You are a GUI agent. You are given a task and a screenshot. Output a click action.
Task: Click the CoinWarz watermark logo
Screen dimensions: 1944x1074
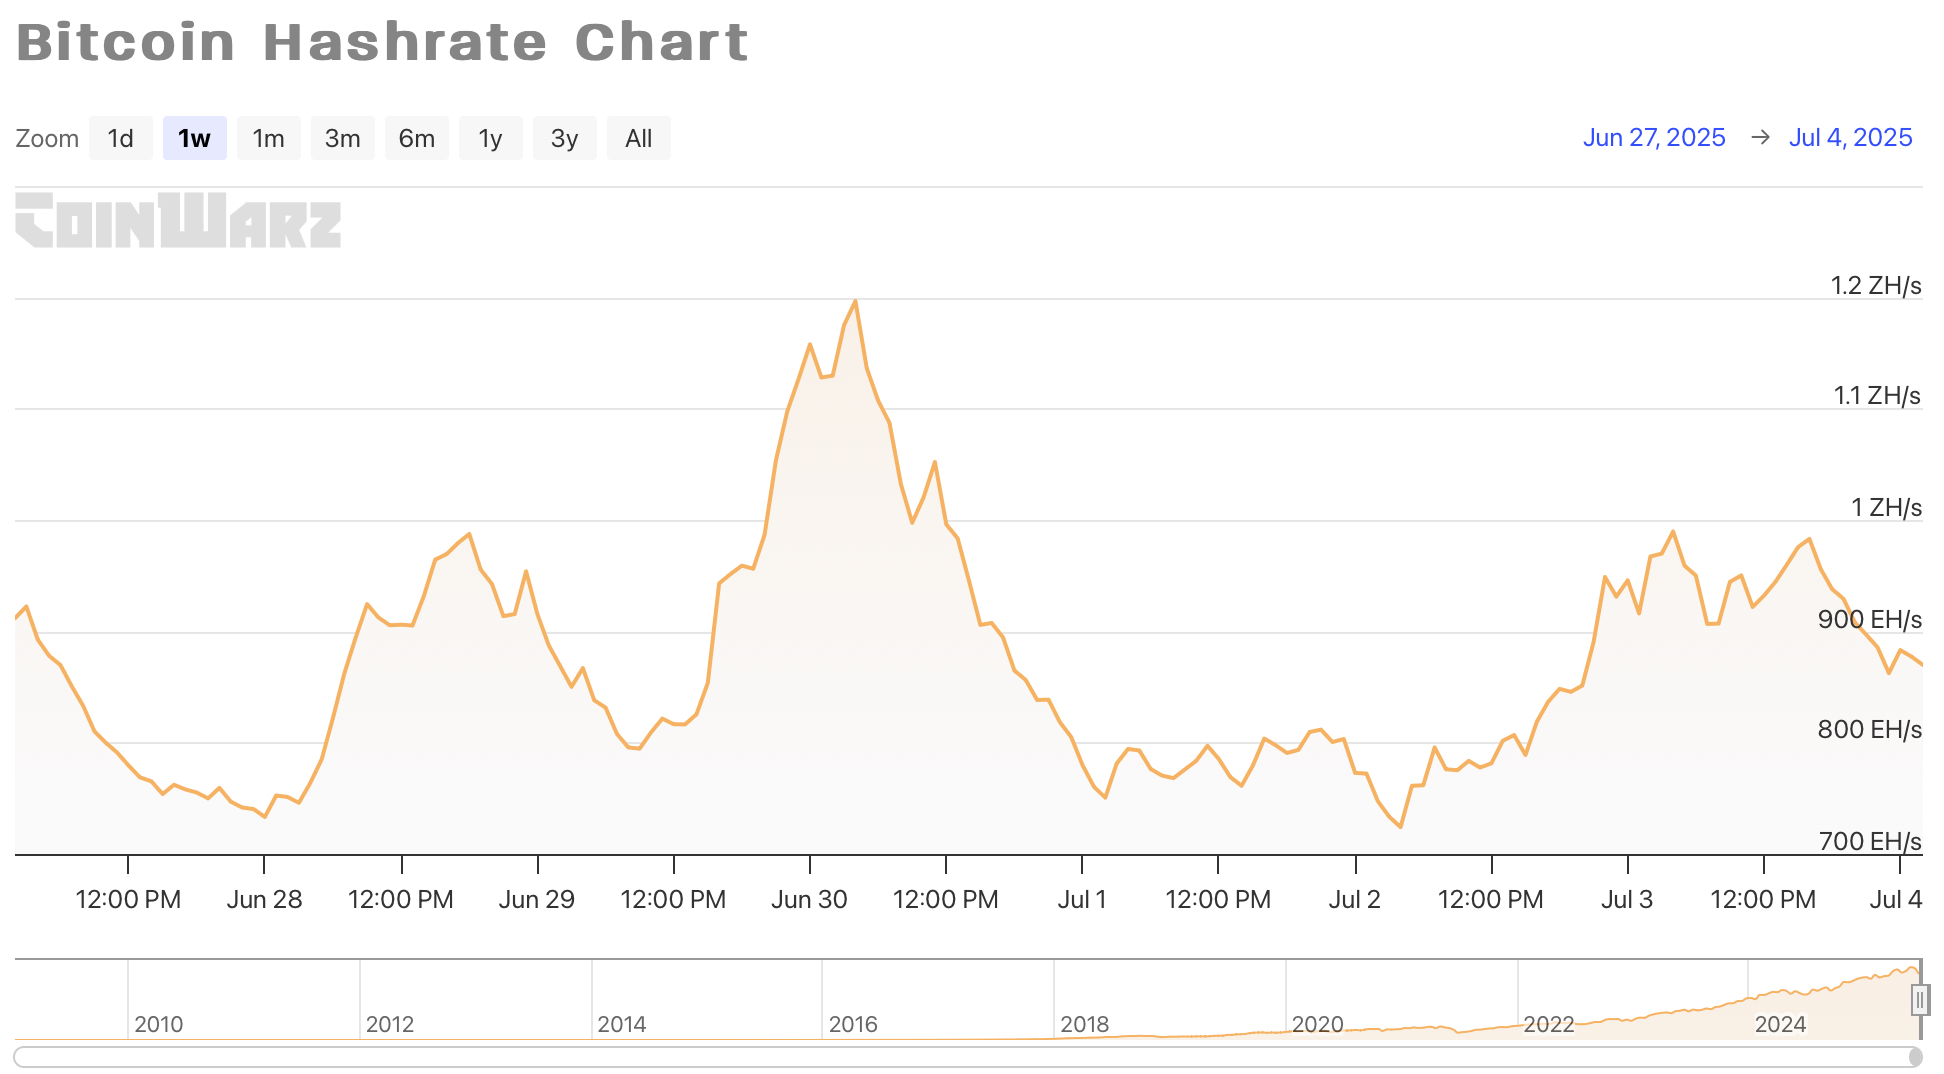178,220
